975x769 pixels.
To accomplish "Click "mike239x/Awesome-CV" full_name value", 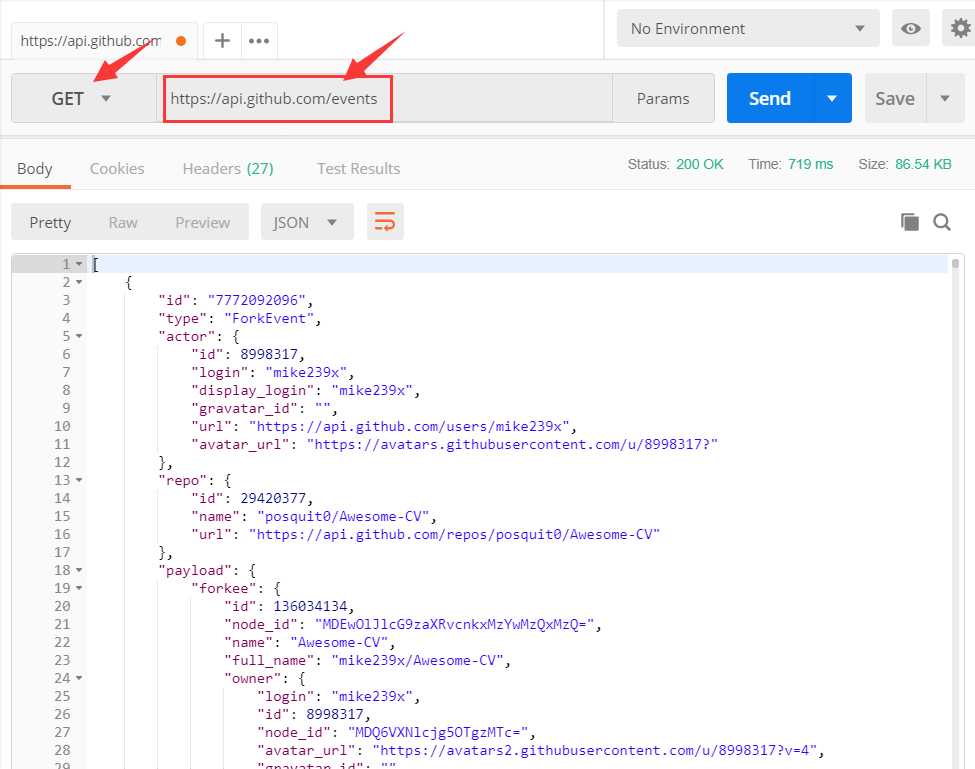I will pos(417,660).
